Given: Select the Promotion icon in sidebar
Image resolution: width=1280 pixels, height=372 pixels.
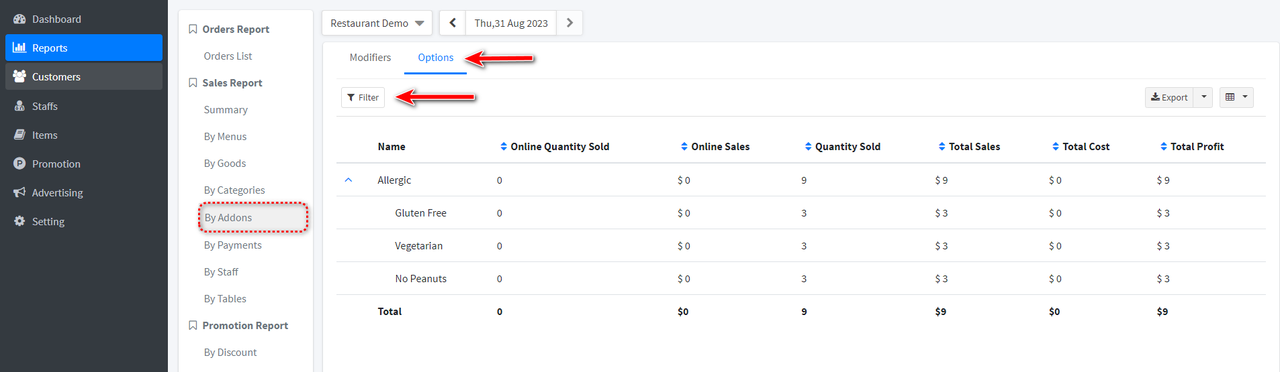Looking at the screenshot, I should [x=20, y=164].
